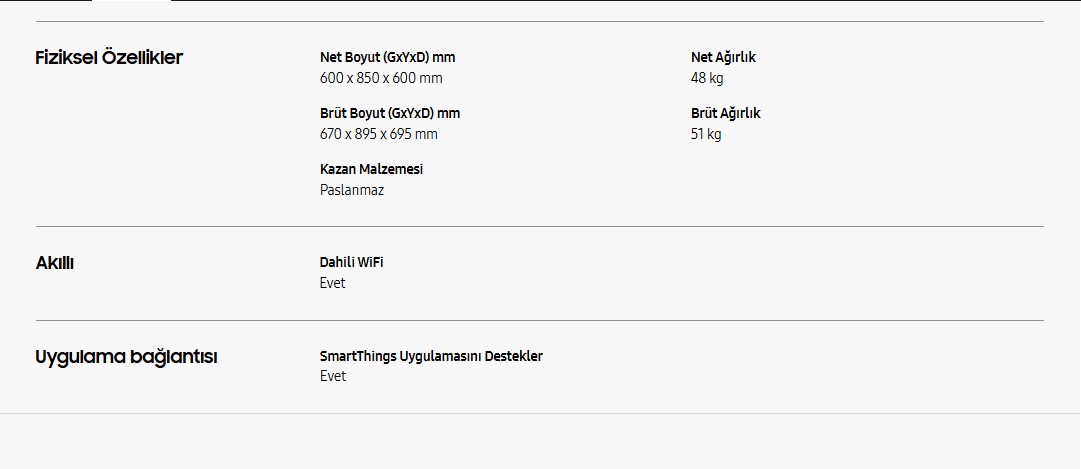Click the 670 x 895 x 695 mm value
This screenshot has width=1081, height=469.
click(379, 134)
